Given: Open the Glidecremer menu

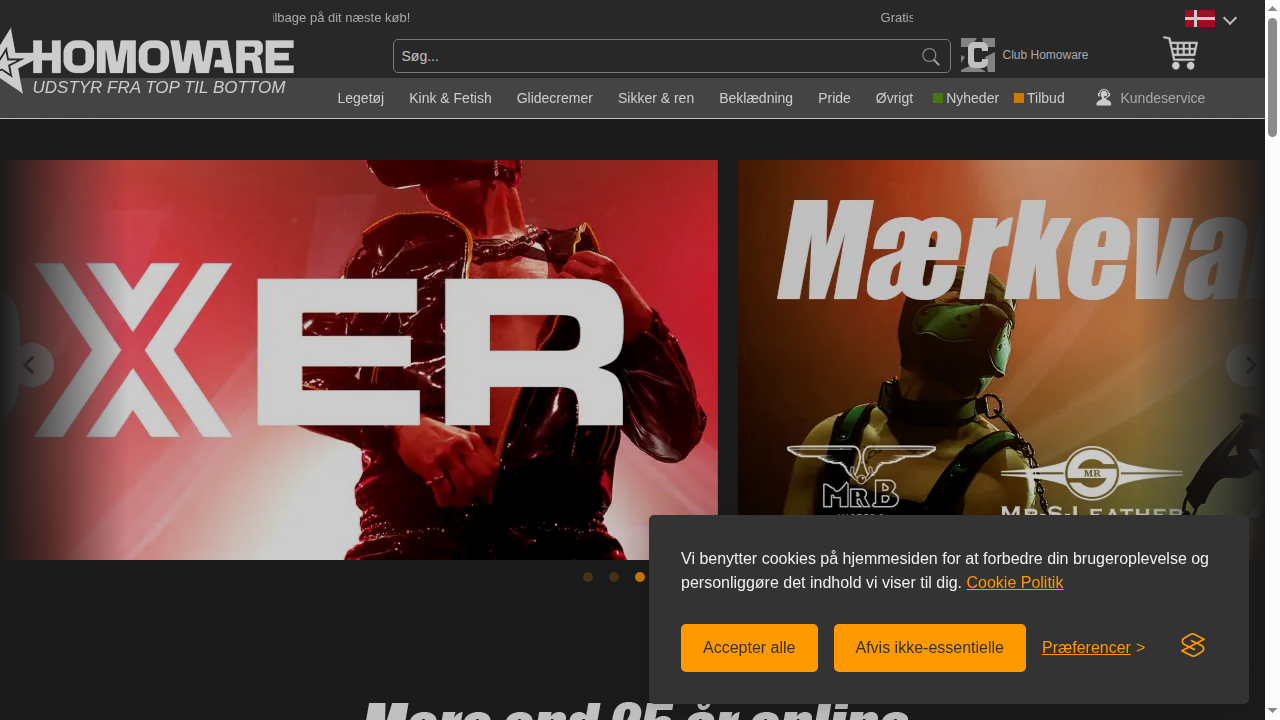Looking at the screenshot, I should (x=555, y=98).
